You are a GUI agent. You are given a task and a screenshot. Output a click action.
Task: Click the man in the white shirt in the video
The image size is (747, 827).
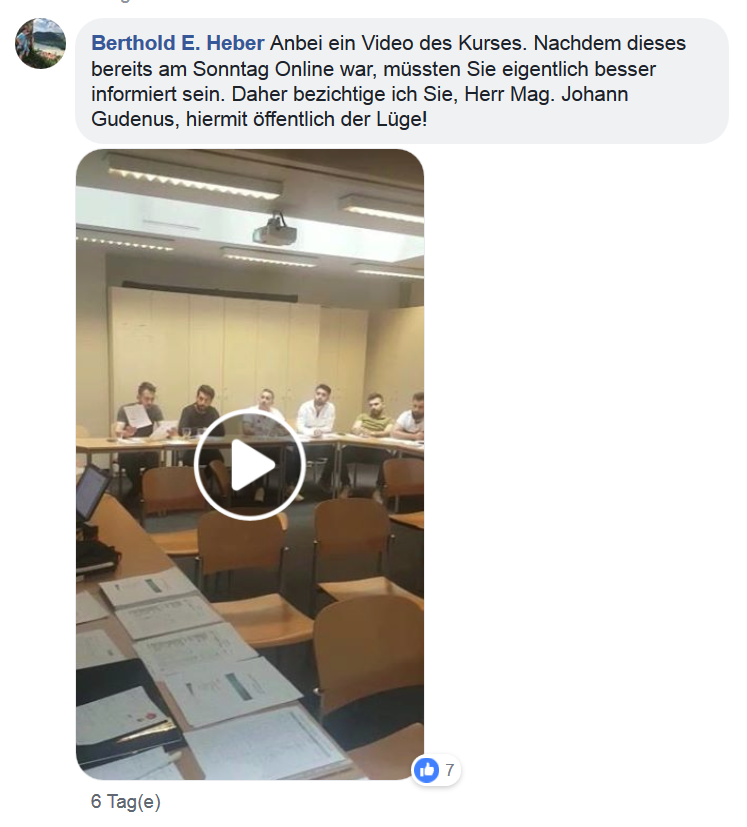316,414
